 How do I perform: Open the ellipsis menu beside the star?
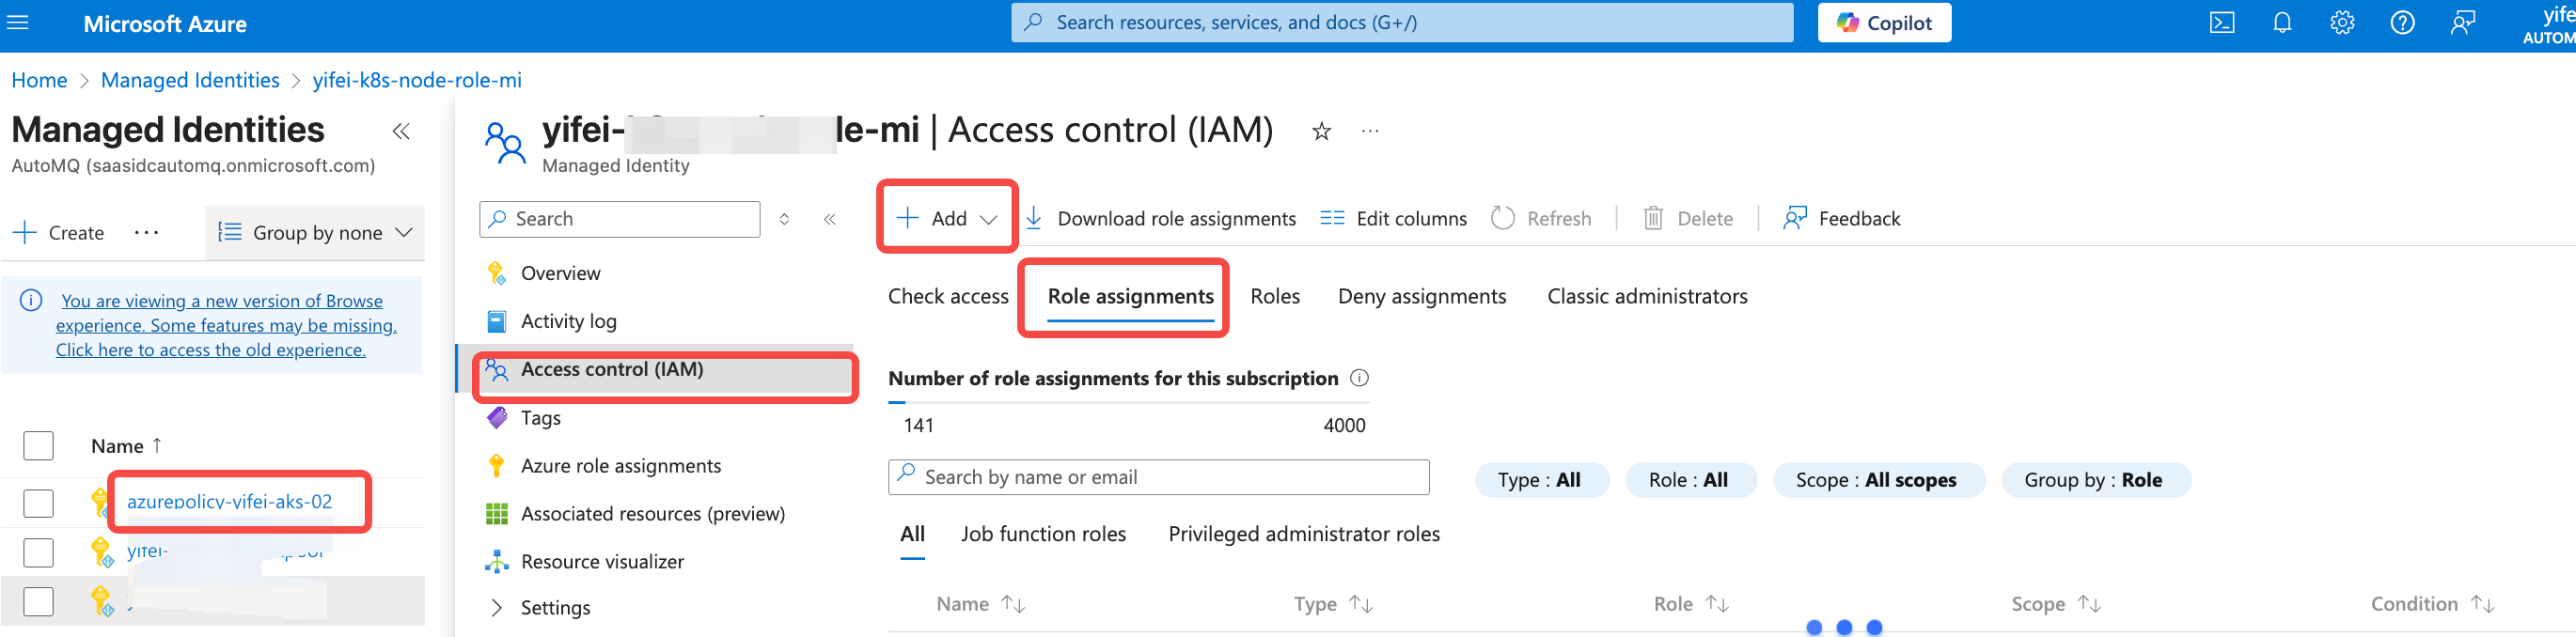(x=1370, y=131)
